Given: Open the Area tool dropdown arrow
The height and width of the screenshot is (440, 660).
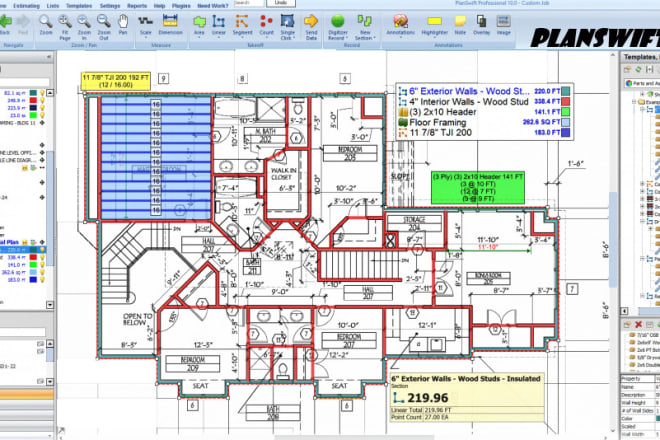Looking at the screenshot, I should [199, 37].
